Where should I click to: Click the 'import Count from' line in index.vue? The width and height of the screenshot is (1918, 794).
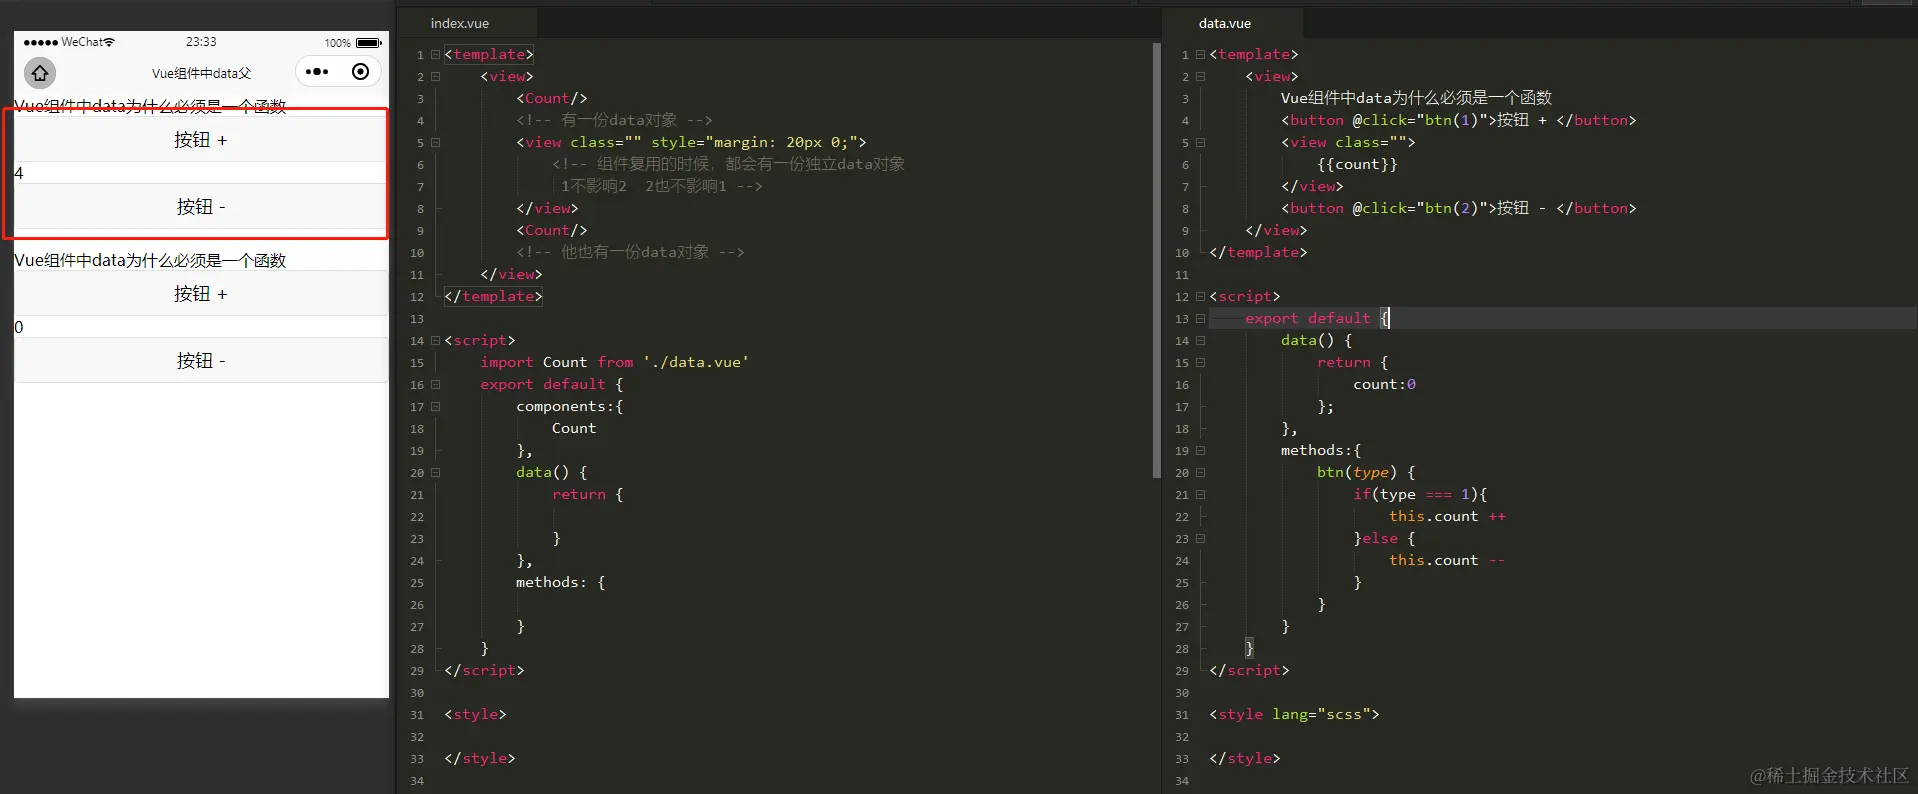[614, 362]
